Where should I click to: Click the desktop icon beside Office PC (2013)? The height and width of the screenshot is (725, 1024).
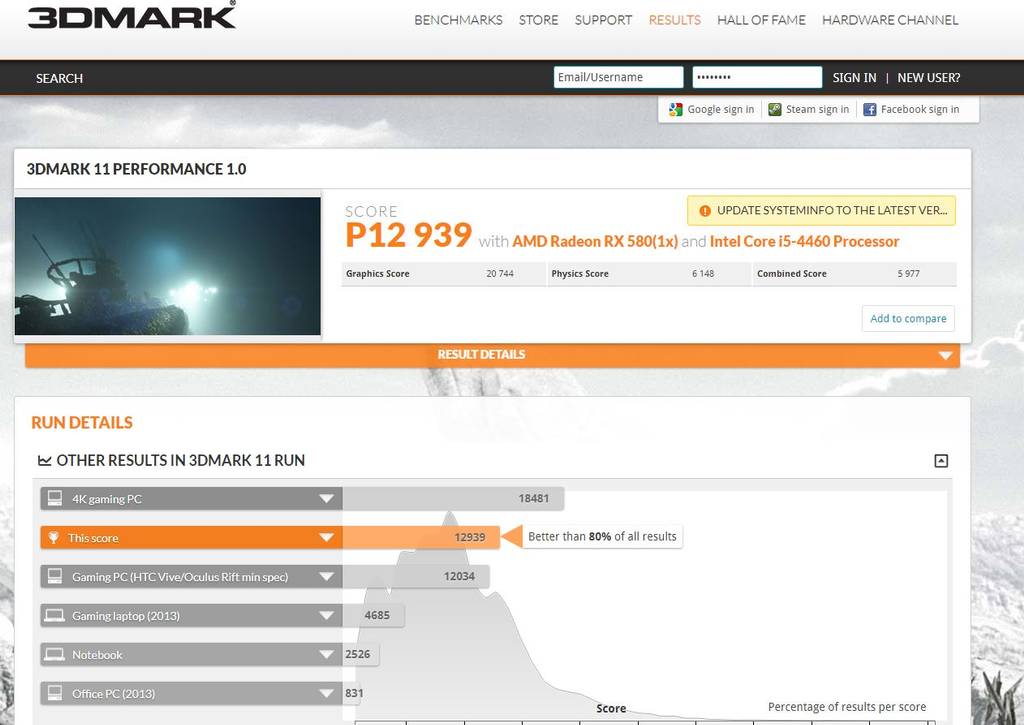click(x=55, y=693)
